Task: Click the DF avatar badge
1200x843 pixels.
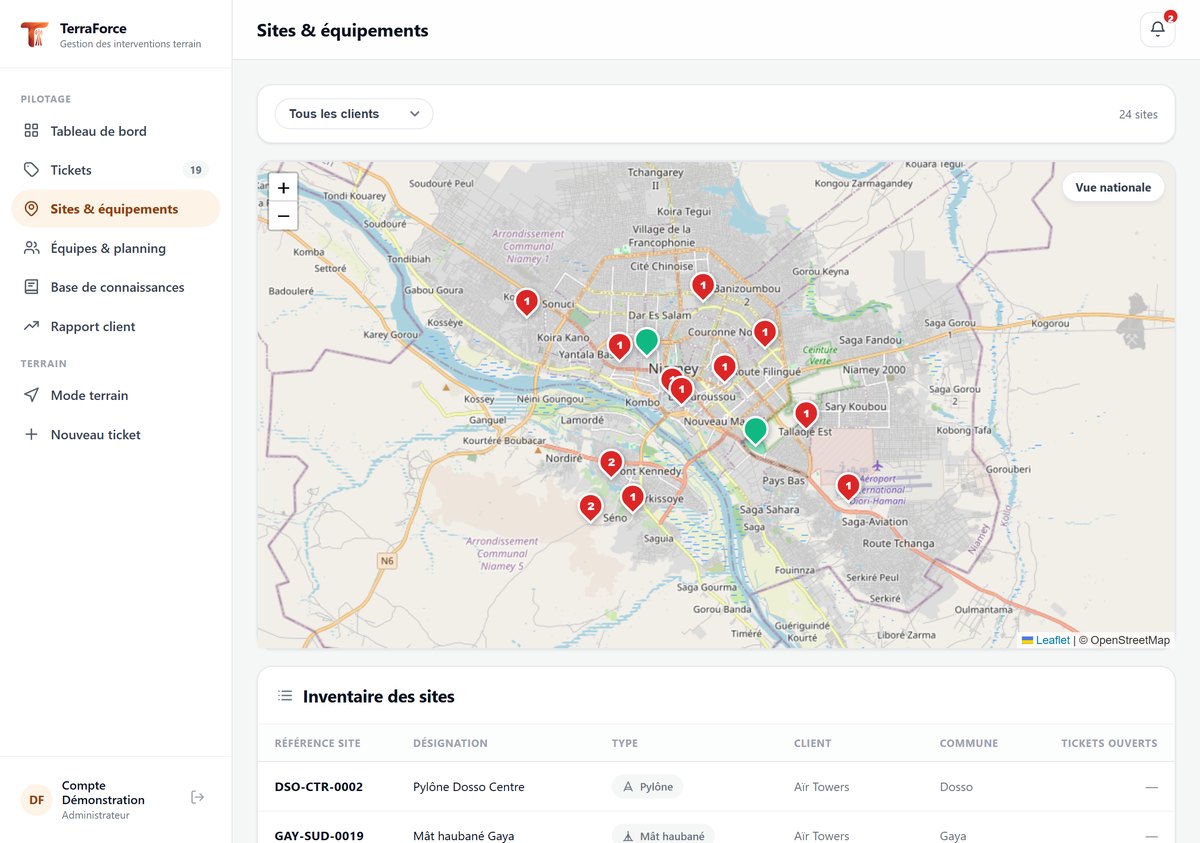Action: pos(36,800)
